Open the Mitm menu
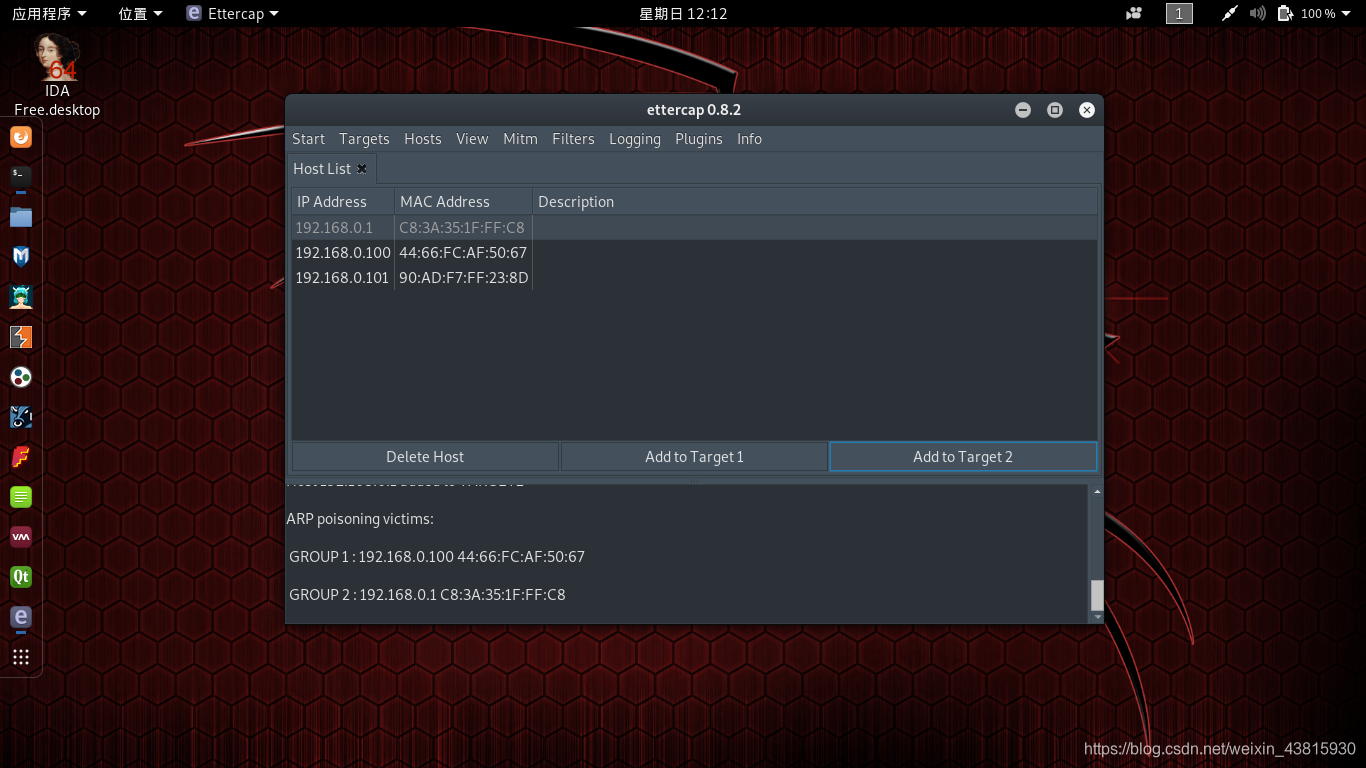1366x768 pixels. point(520,139)
